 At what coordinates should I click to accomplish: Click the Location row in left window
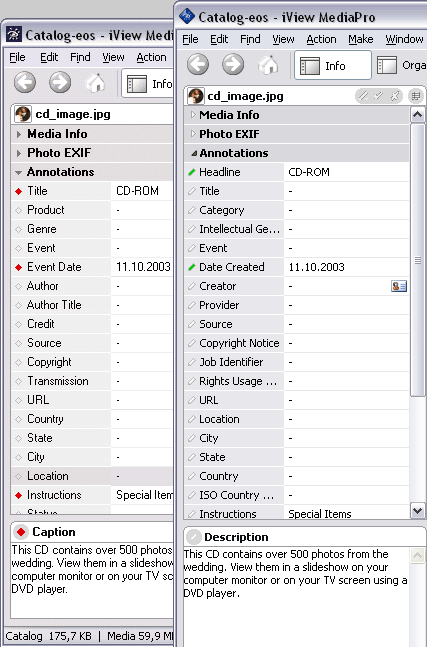92,476
